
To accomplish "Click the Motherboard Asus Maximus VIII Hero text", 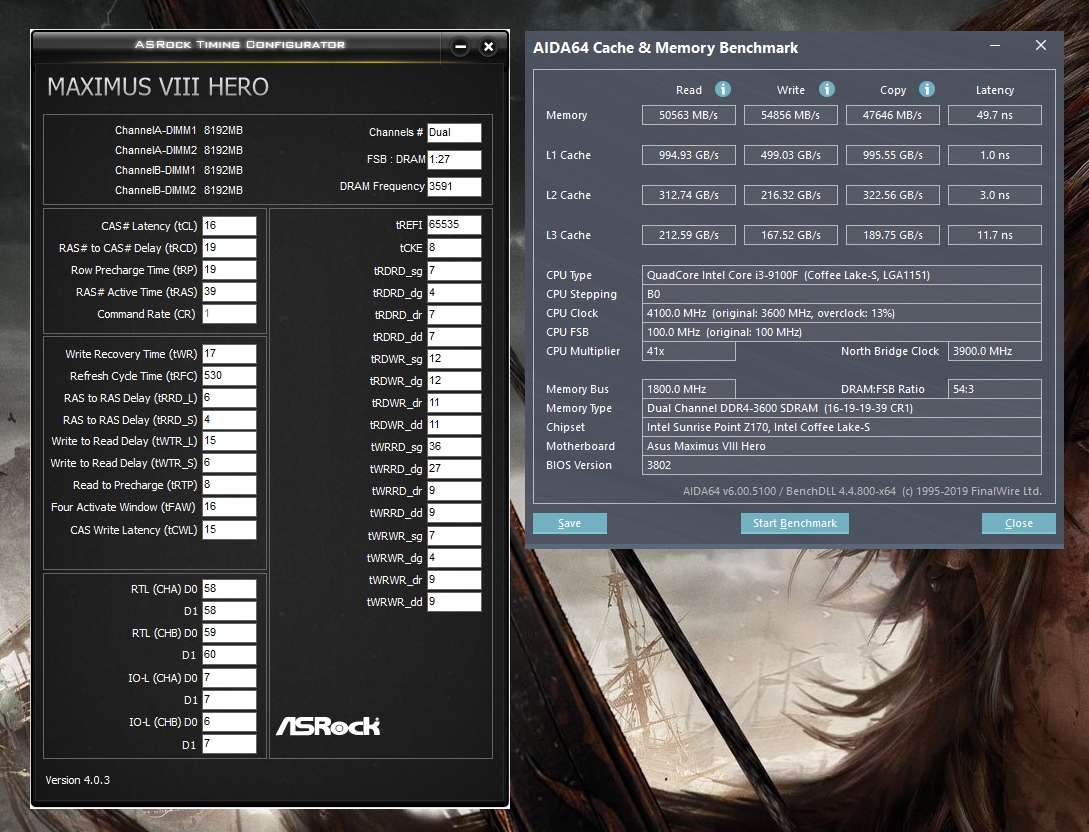I will 841,447.
